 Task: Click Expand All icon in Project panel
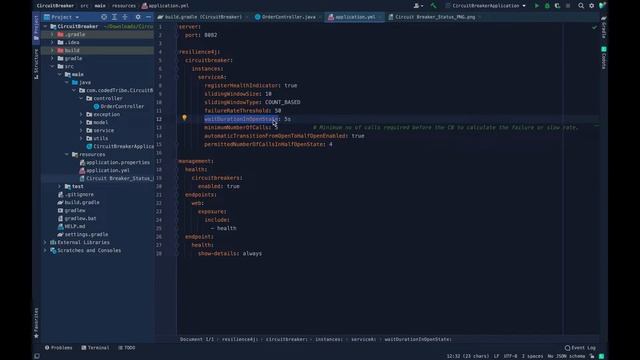pos(114,17)
